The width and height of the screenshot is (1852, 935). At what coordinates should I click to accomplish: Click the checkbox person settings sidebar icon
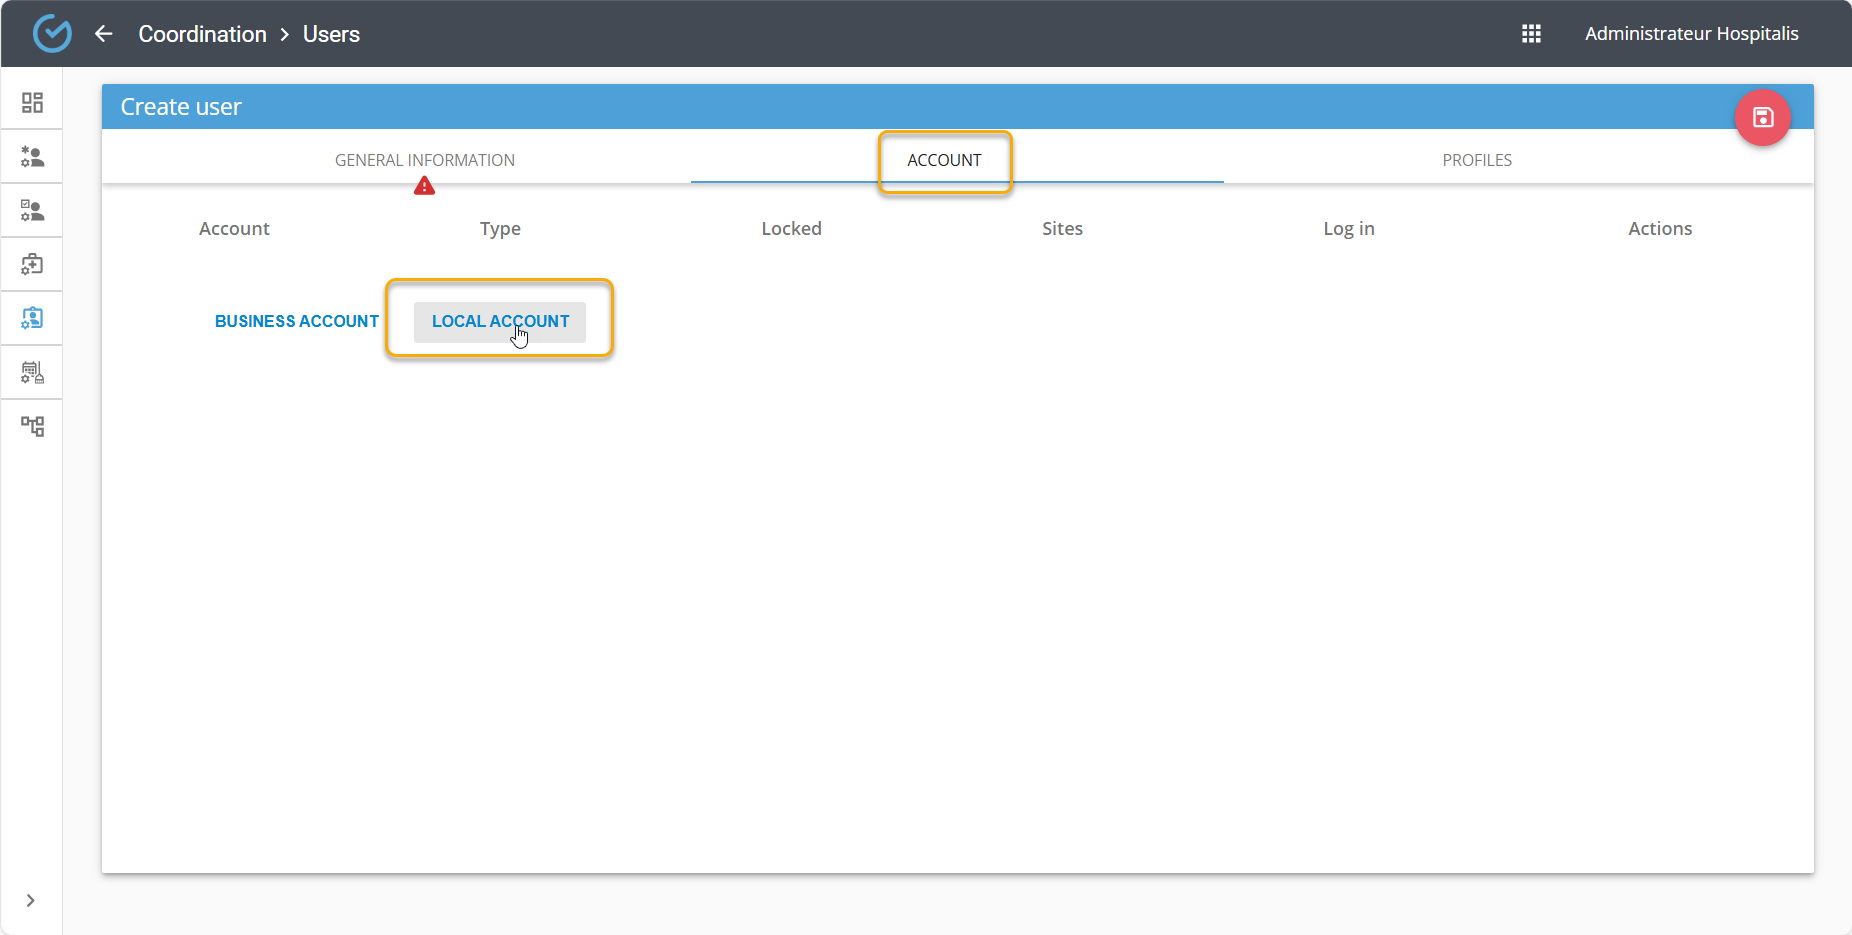pyautogui.click(x=32, y=211)
